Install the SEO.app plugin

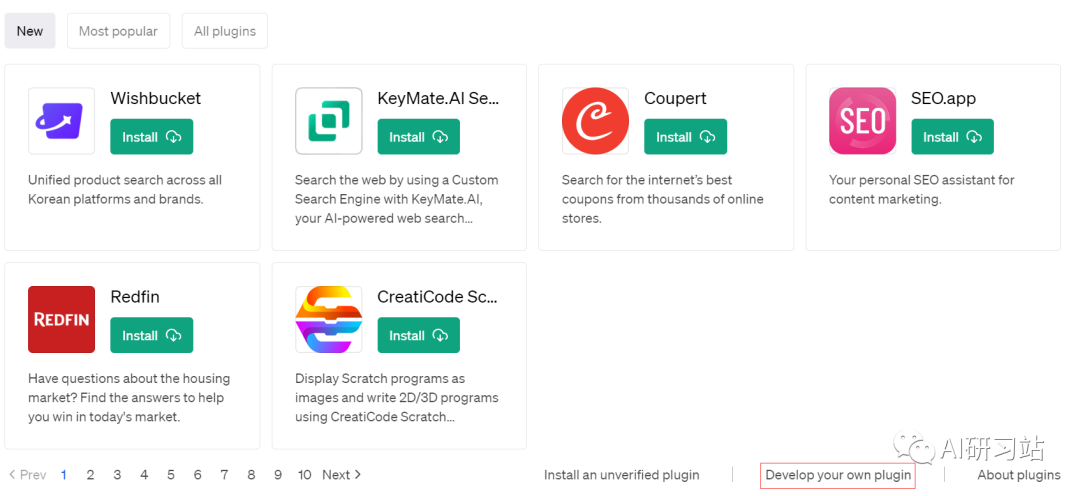pyautogui.click(x=953, y=136)
